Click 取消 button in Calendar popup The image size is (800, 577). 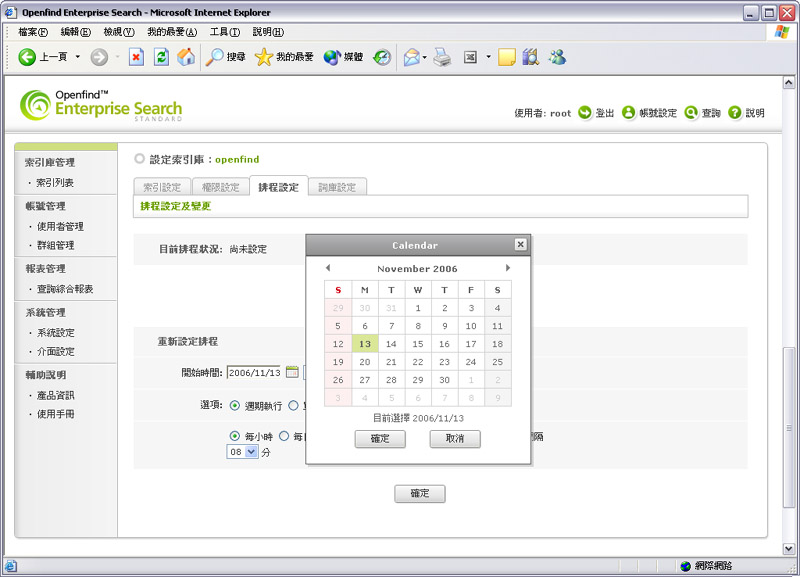455,439
